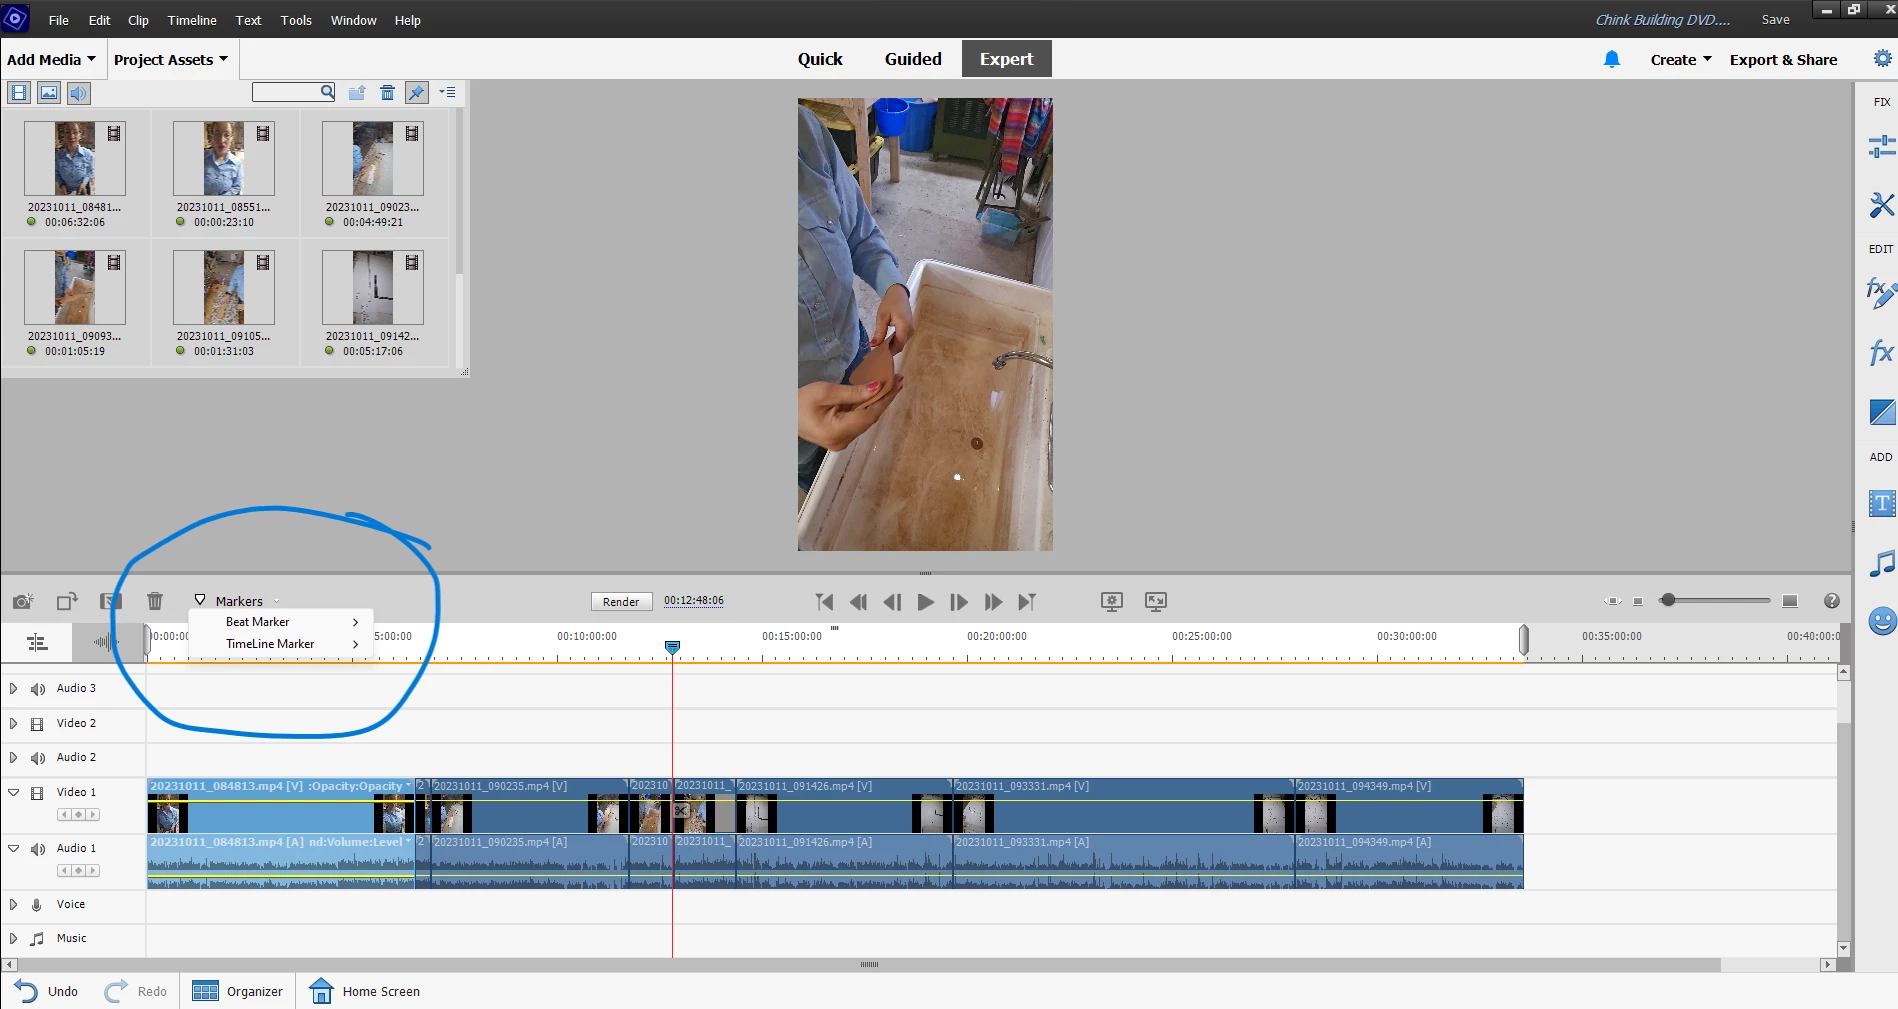This screenshot has width=1898, height=1009.
Task: Open the File menu
Action: (59, 20)
